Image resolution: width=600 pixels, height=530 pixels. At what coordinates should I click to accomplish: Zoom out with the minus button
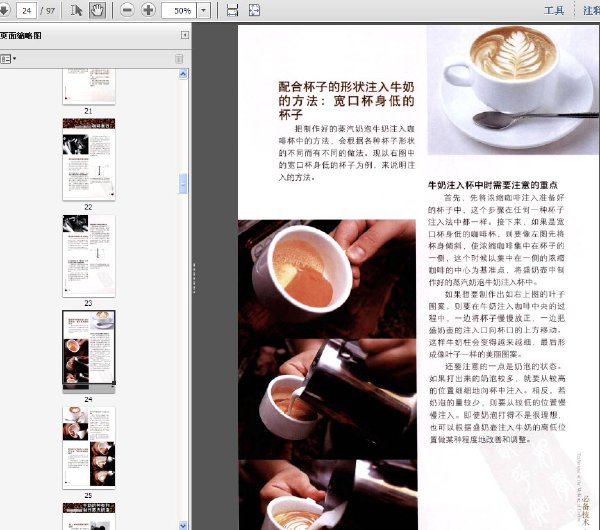[x=127, y=10]
